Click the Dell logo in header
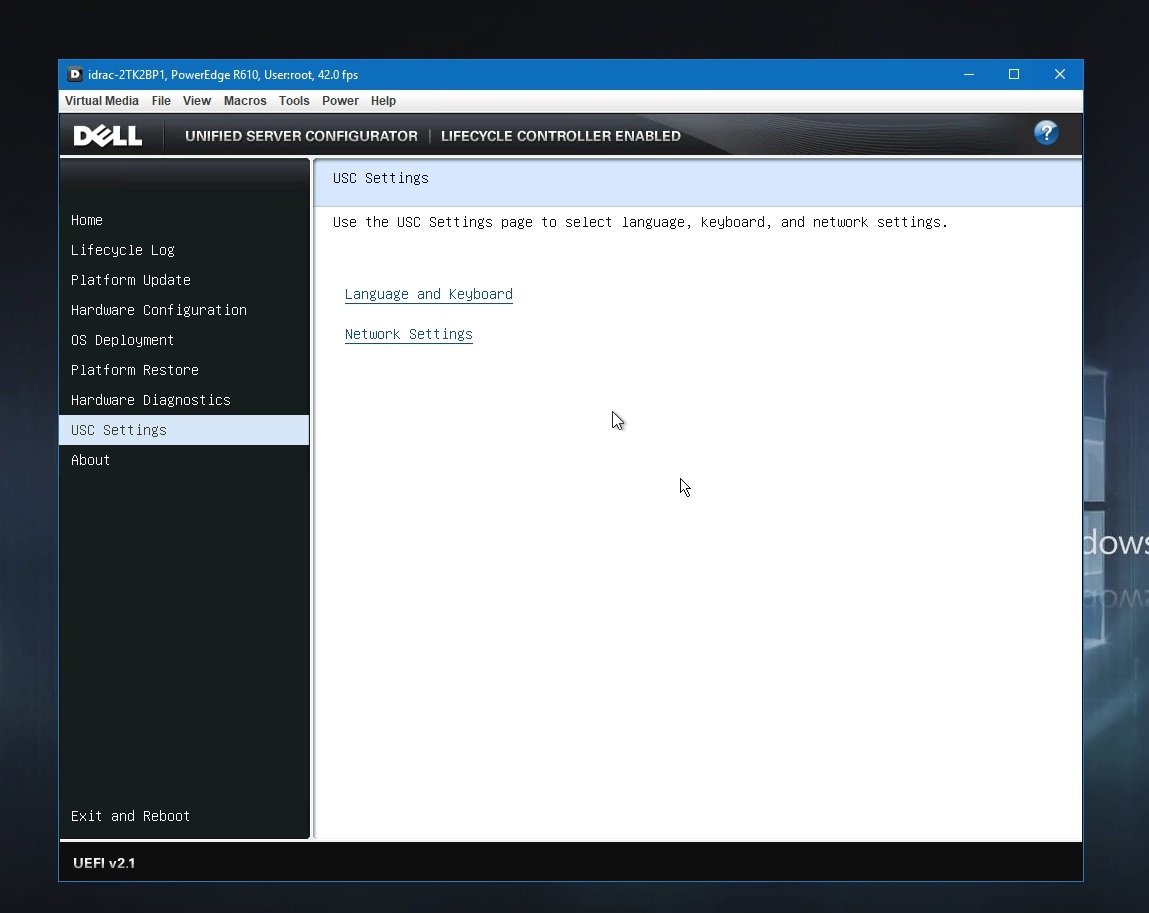The image size is (1149, 913). pos(108,136)
